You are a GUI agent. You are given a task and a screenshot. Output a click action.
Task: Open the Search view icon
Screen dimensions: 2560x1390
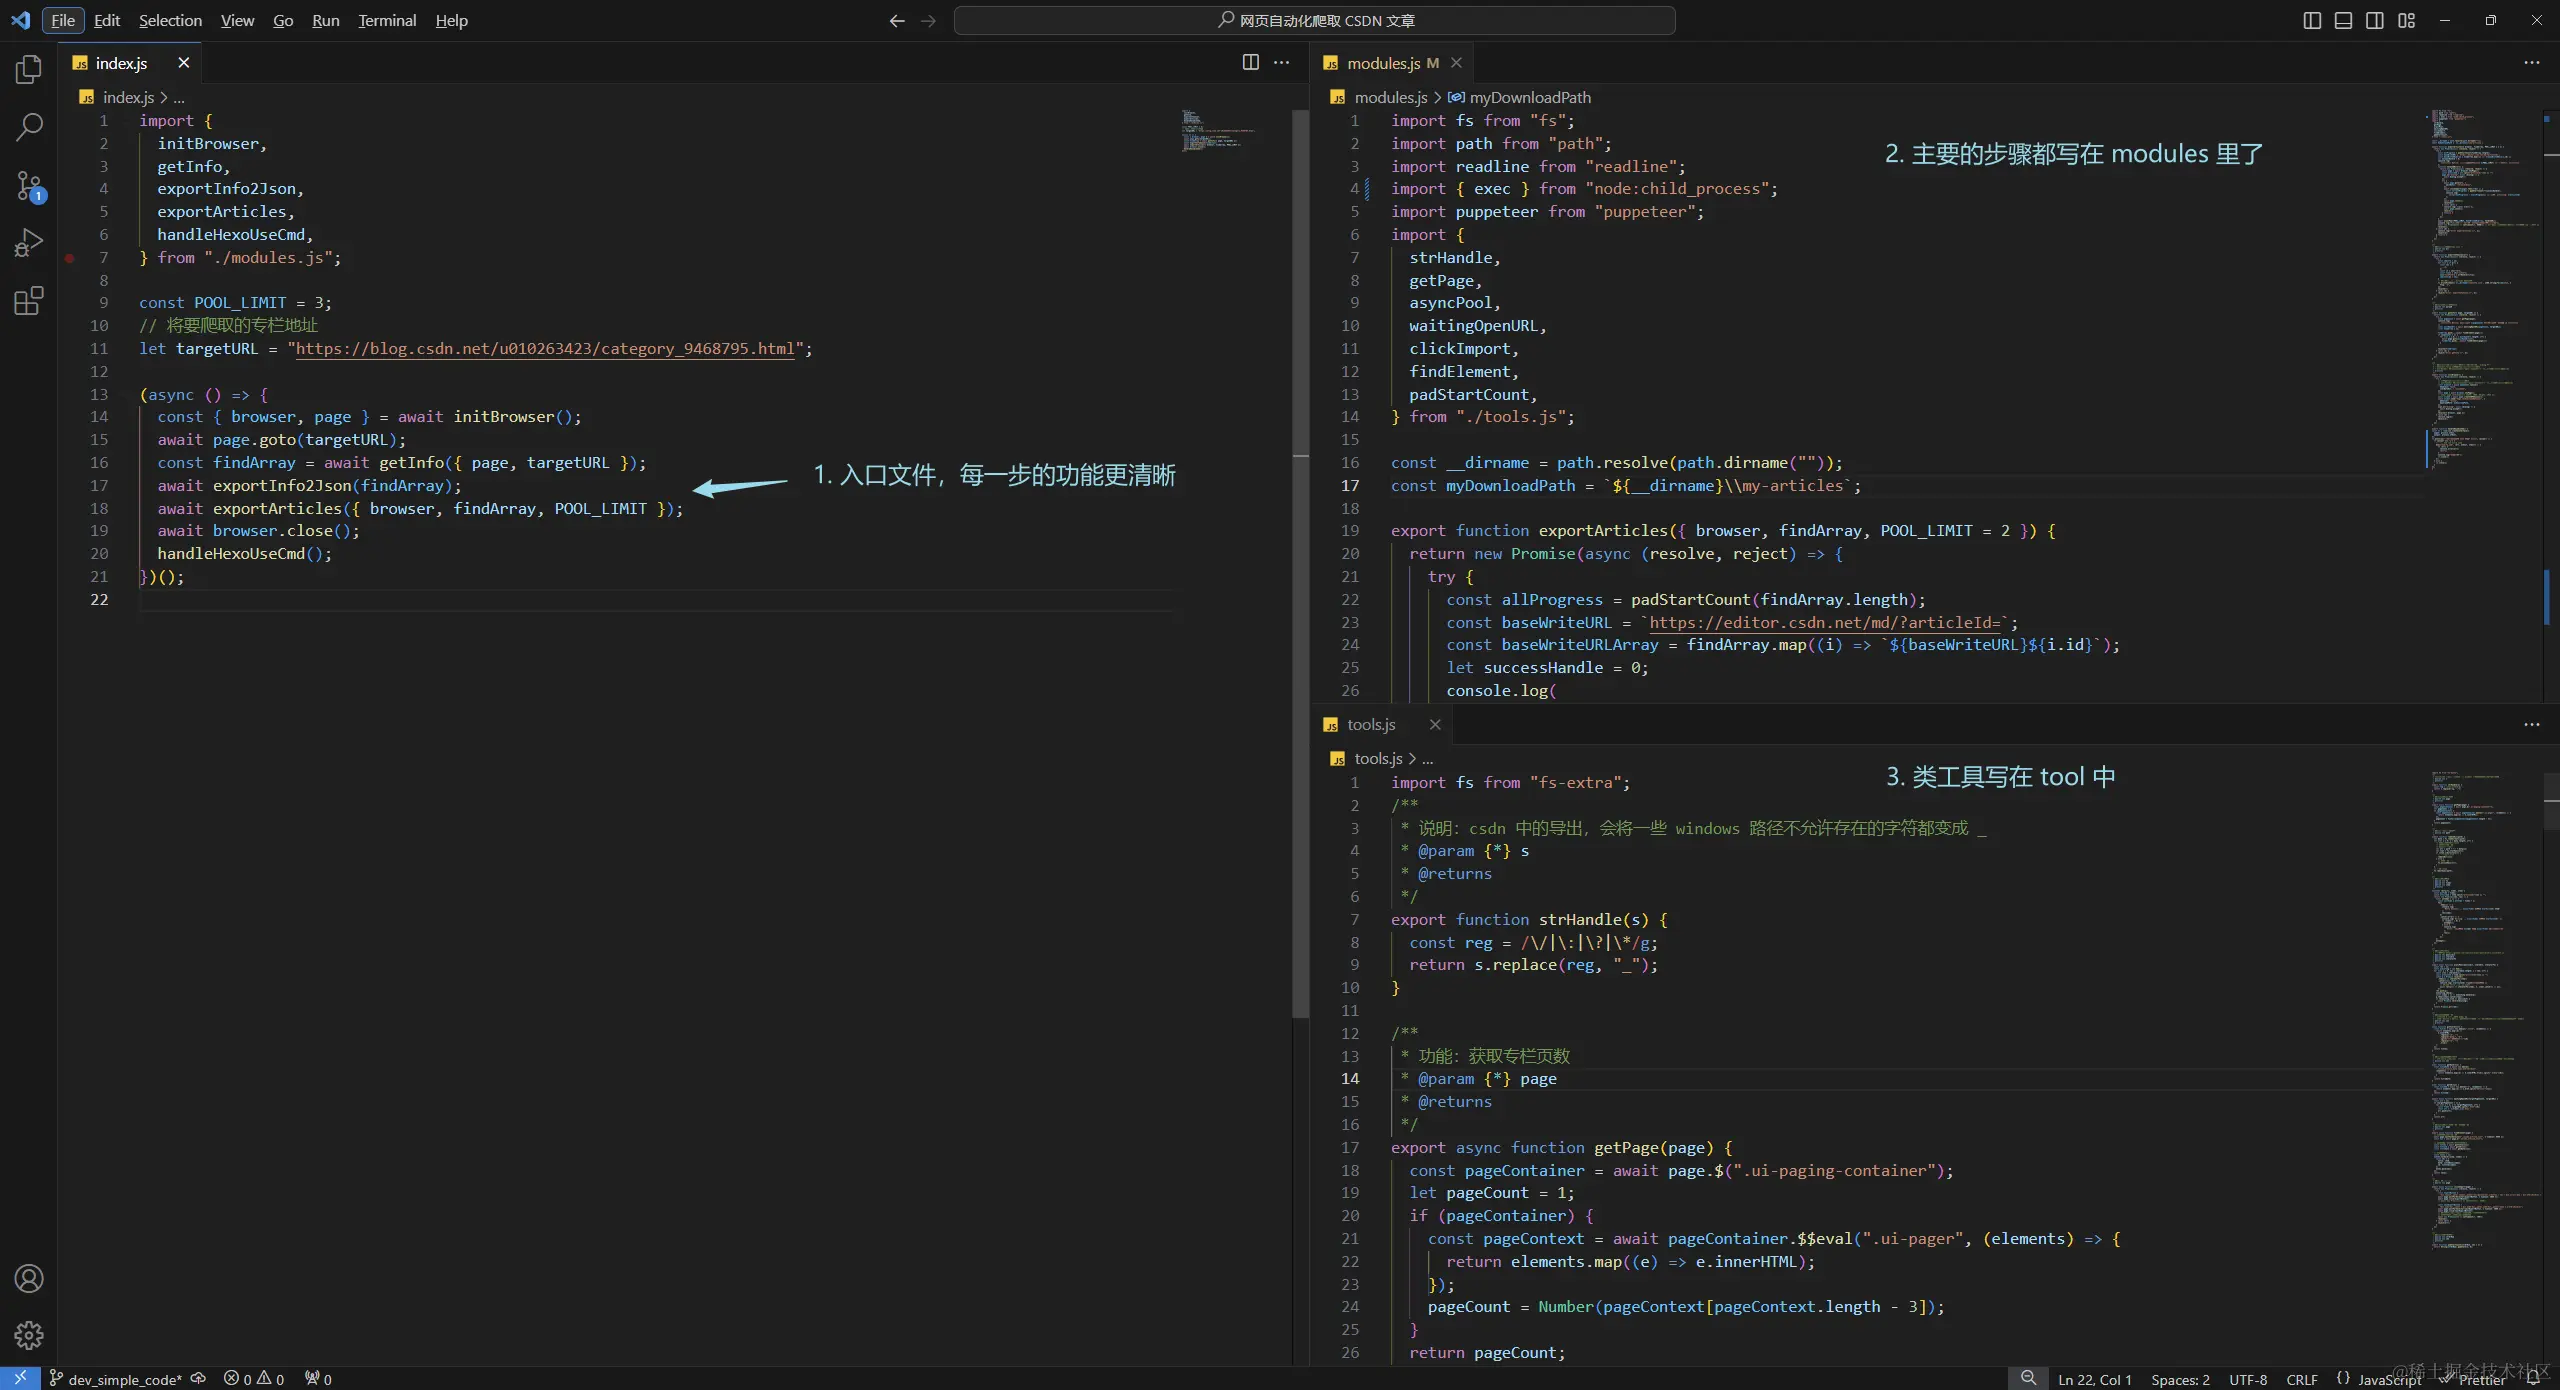[29, 127]
